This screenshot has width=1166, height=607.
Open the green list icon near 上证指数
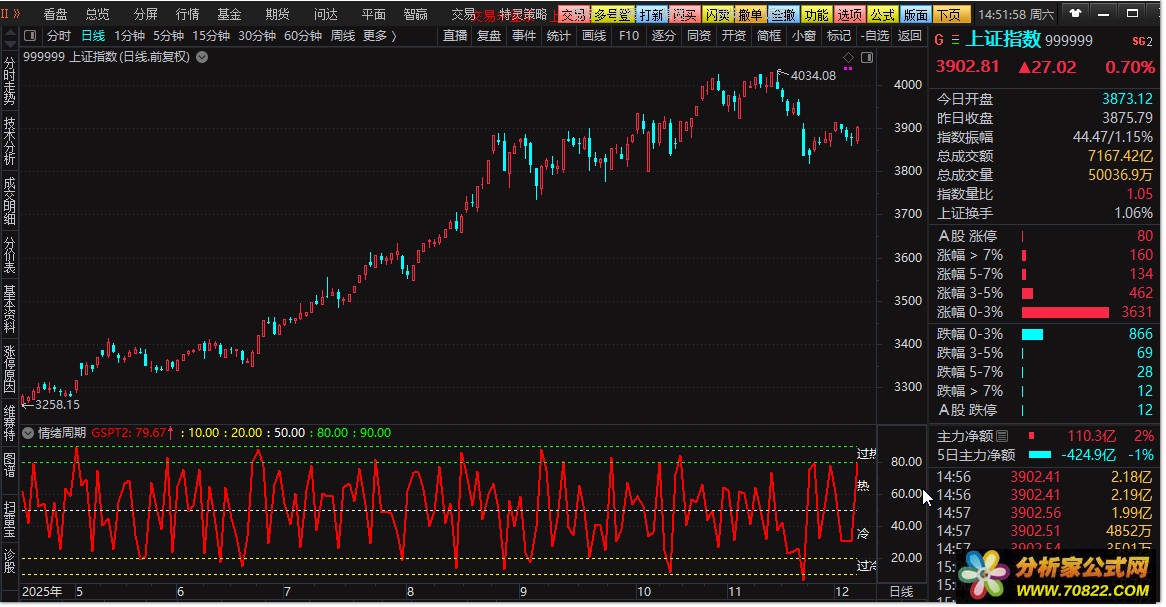955,41
